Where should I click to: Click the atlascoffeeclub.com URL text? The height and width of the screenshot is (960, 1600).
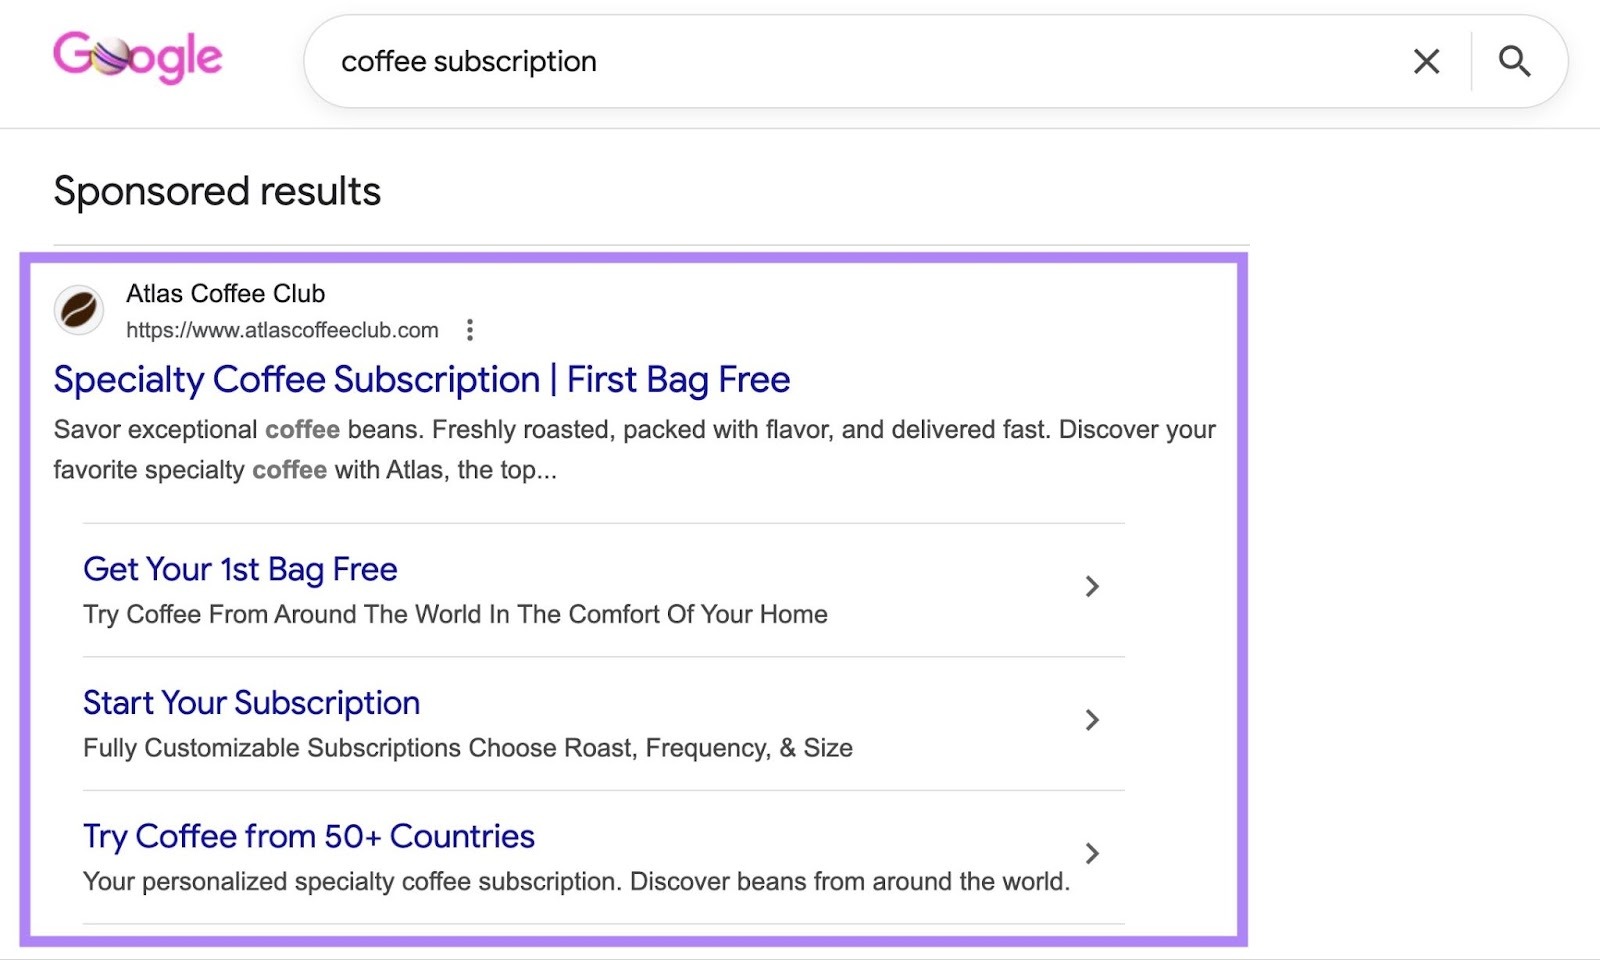[x=283, y=329]
